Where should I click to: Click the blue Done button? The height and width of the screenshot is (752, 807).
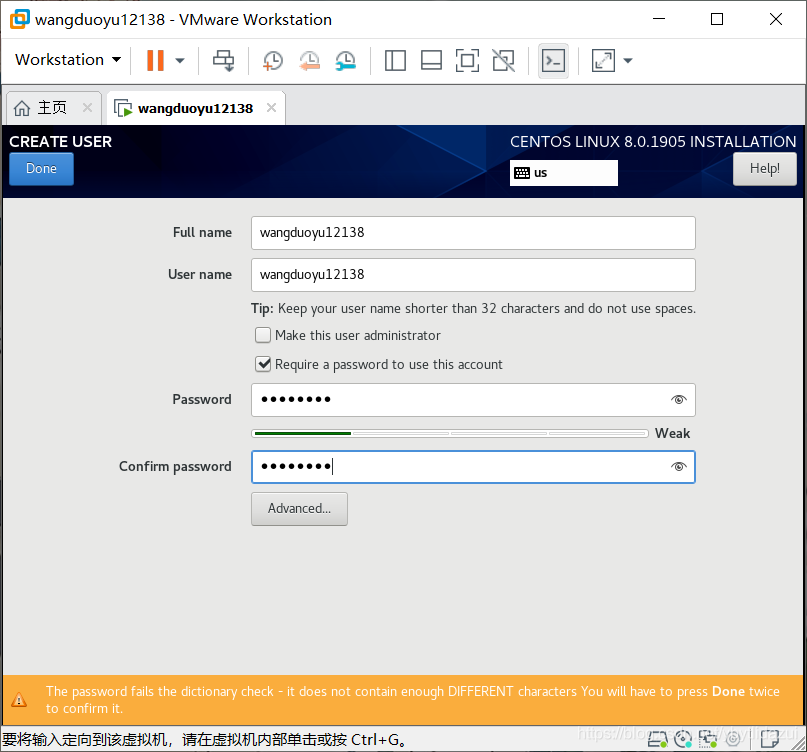pos(41,169)
